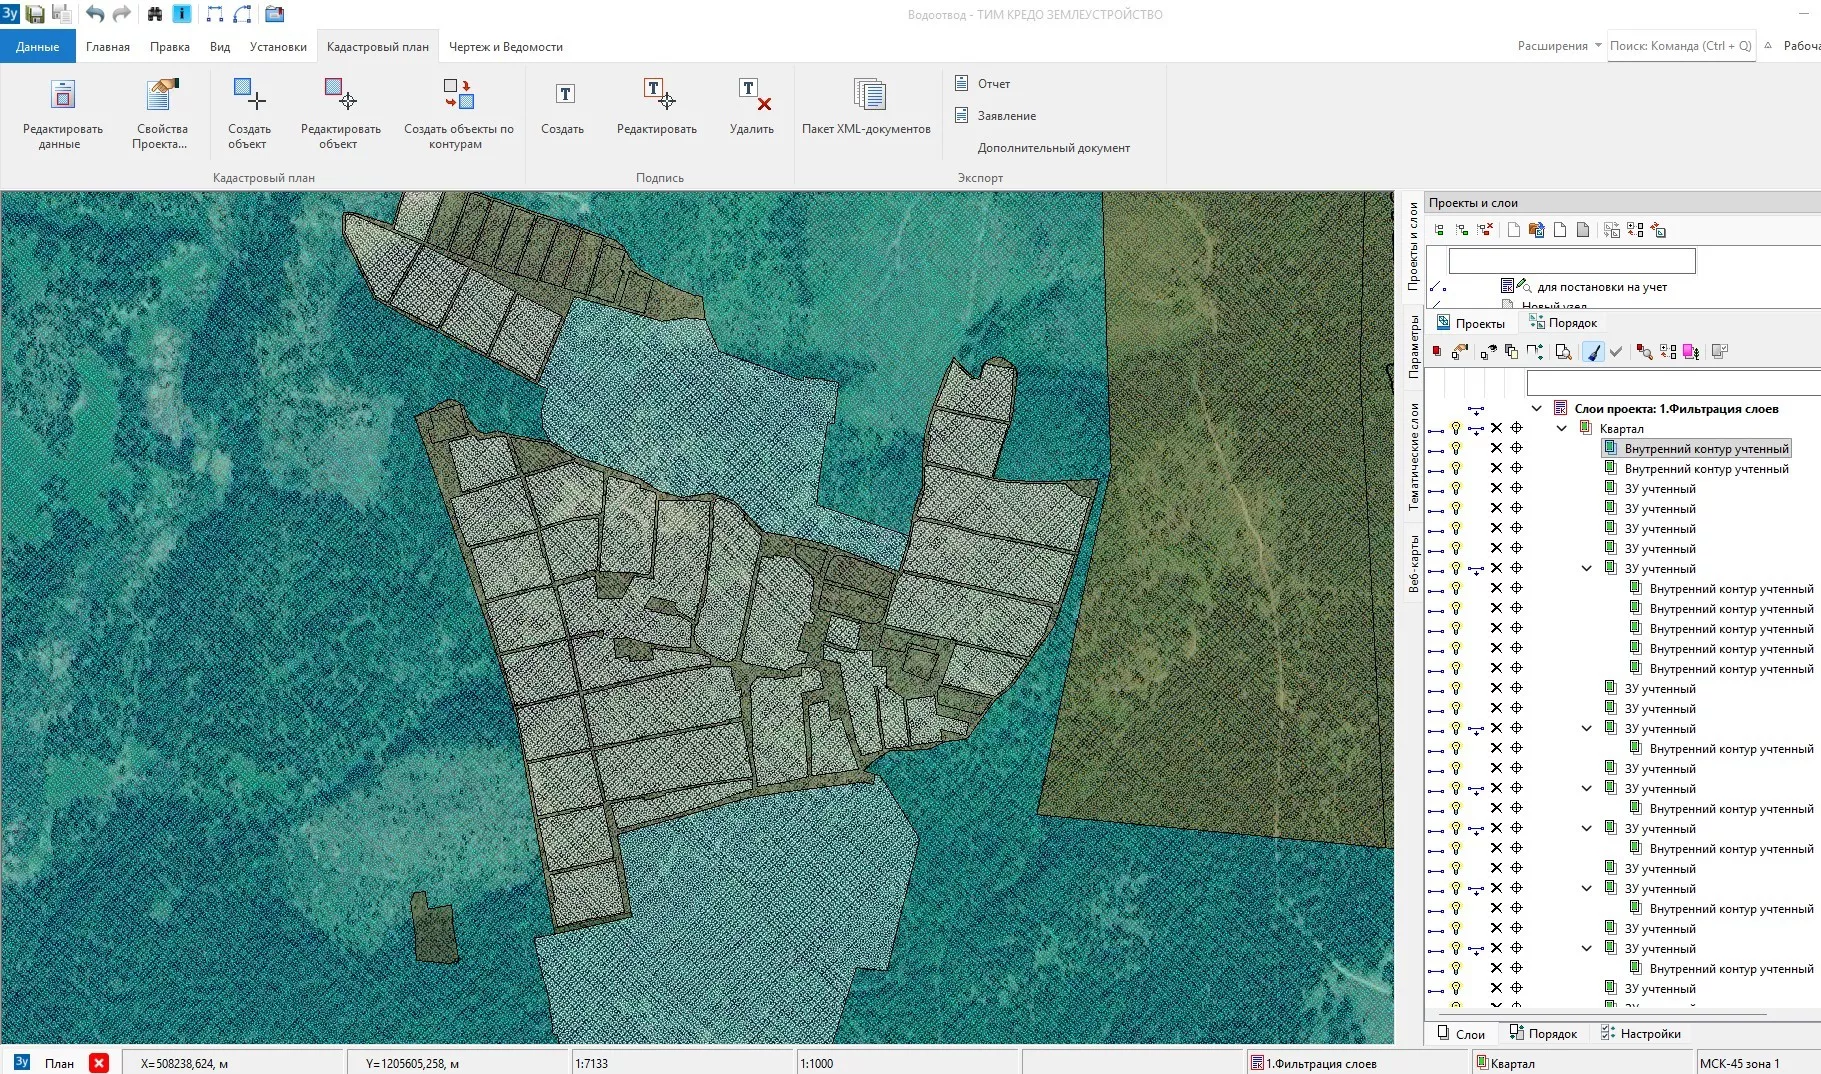Viewport: 1821px width, 1074px height.
Task: Click the 'Редактировать данные' ribbon icon
Action: (63, 96)
